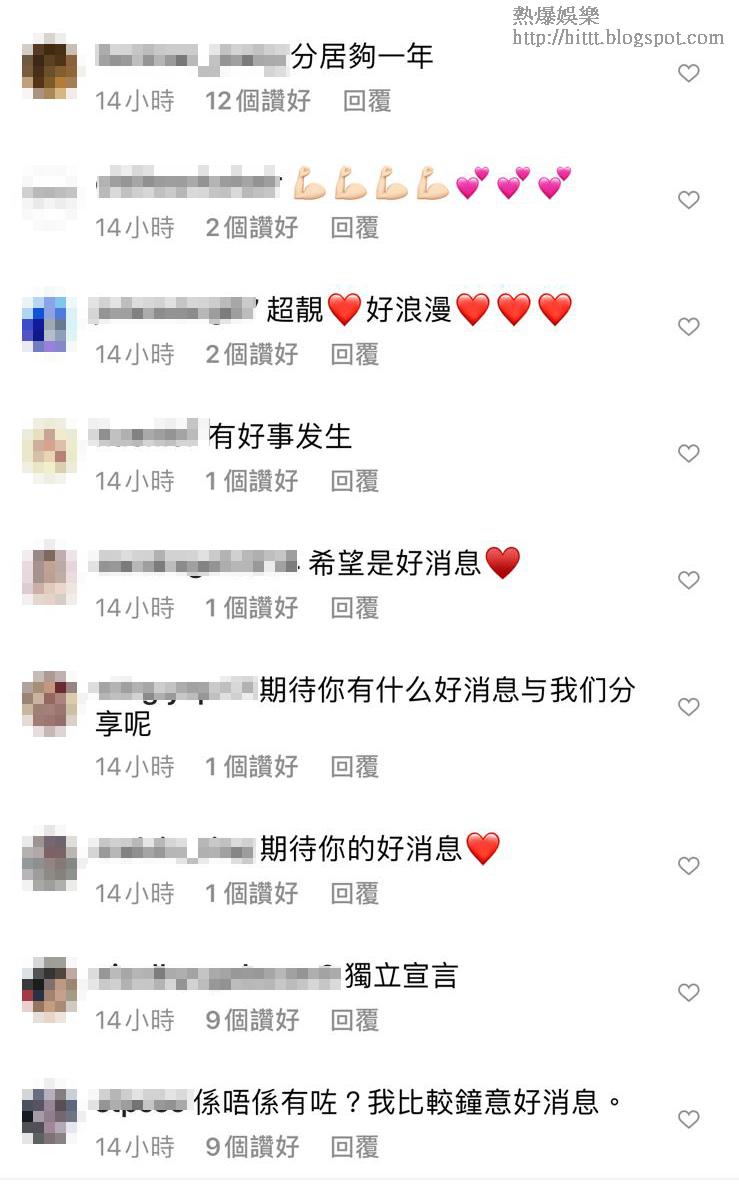This screenshot has width=739, height=1188.
Task: Reply to the '分居夠一年' comment
Action: click(x=367, y=101)
